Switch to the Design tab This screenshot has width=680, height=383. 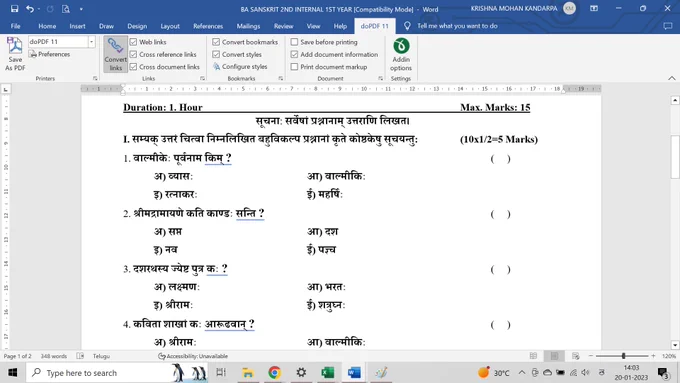click(x=137, y=26)
